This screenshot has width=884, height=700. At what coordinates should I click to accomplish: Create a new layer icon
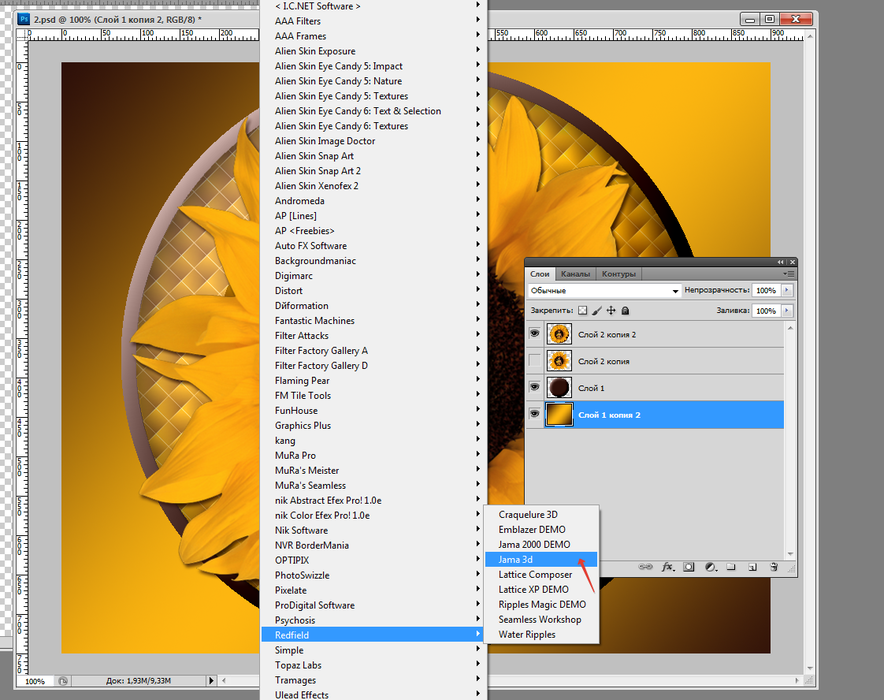(x=752, y=567)
